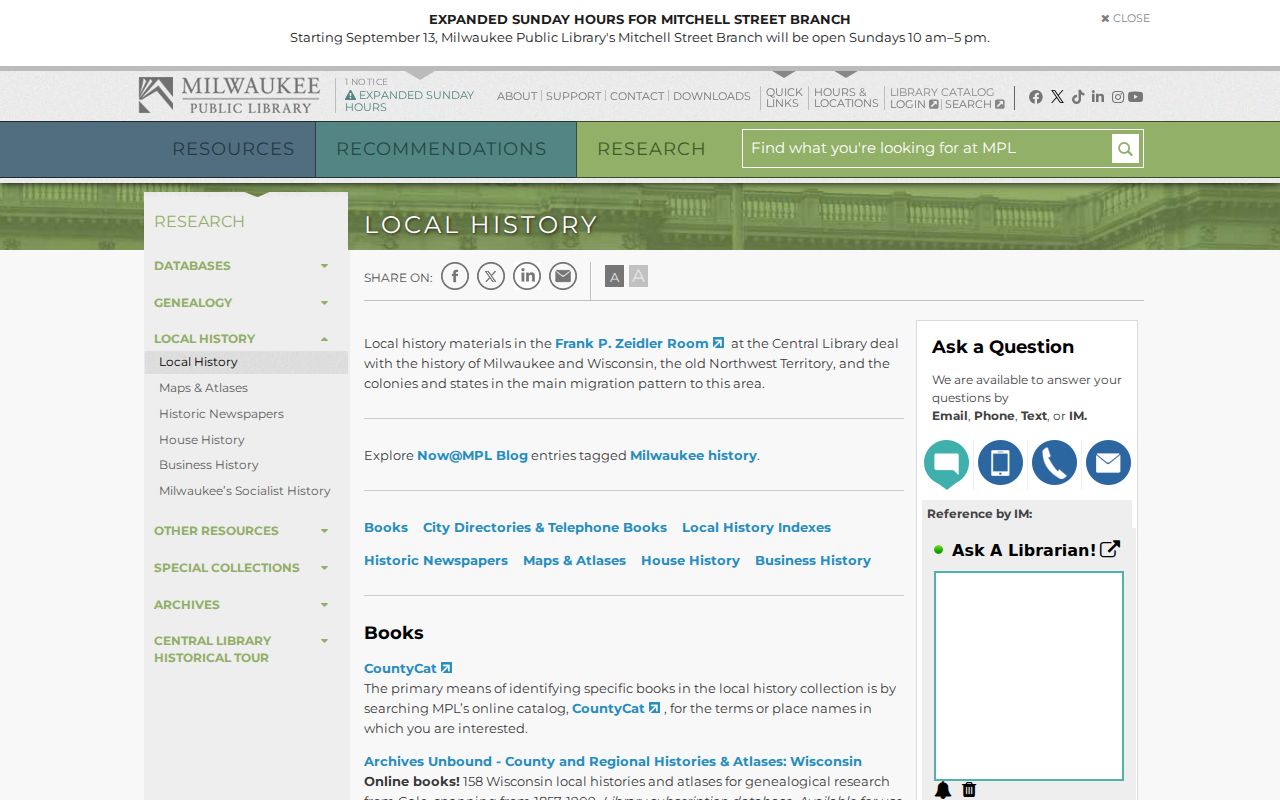Open the CountyCat heading link

pos(408,668)
